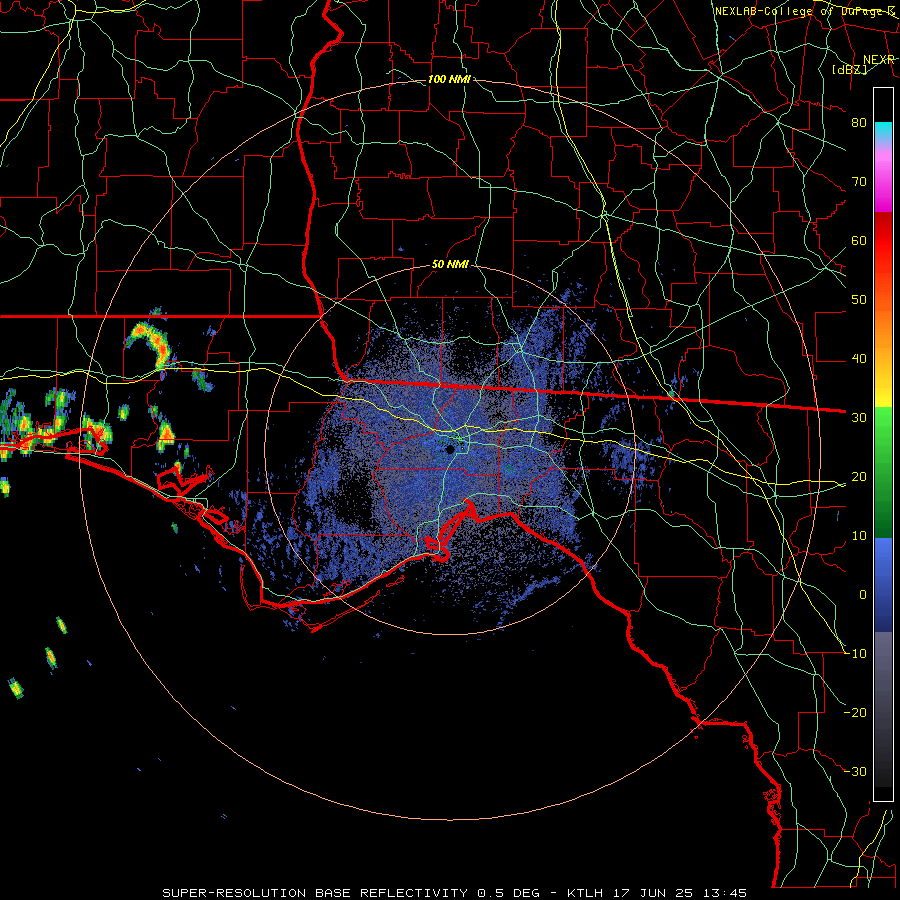
Task: Click the 70 value on the dBZ scale
Action: pos(859,182)
